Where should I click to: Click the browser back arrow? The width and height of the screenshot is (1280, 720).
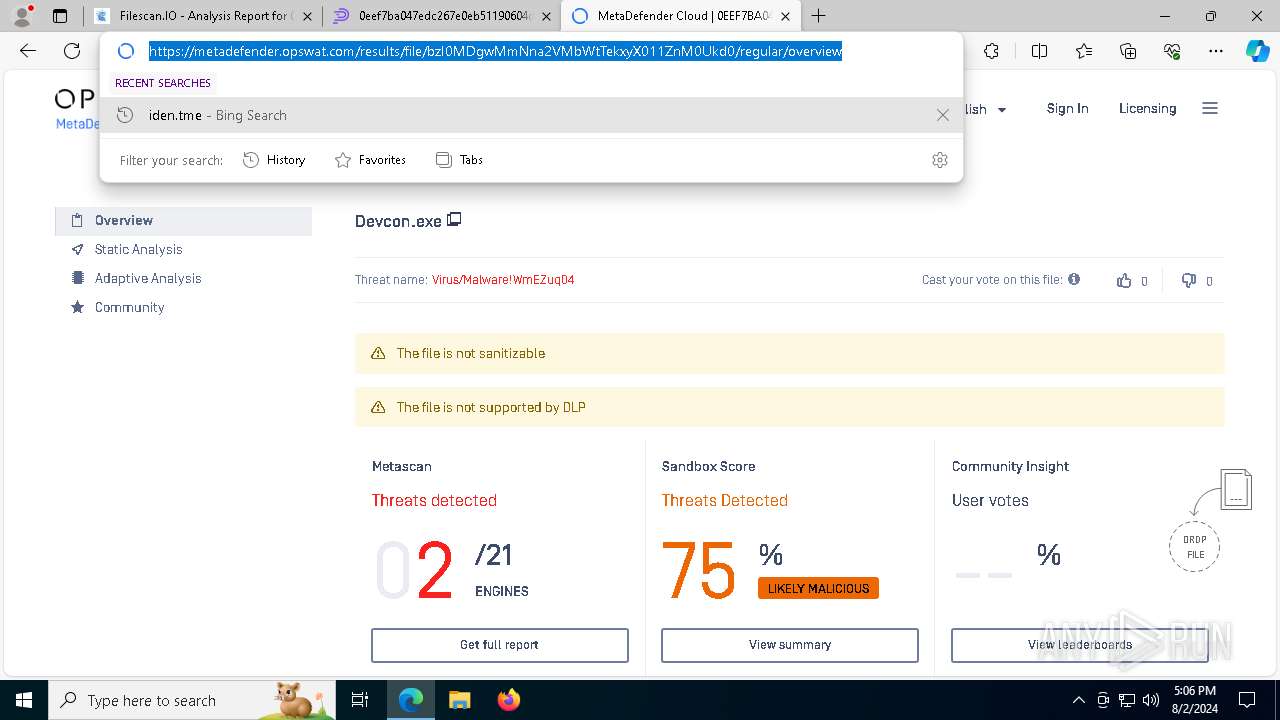tap(28, 51)
